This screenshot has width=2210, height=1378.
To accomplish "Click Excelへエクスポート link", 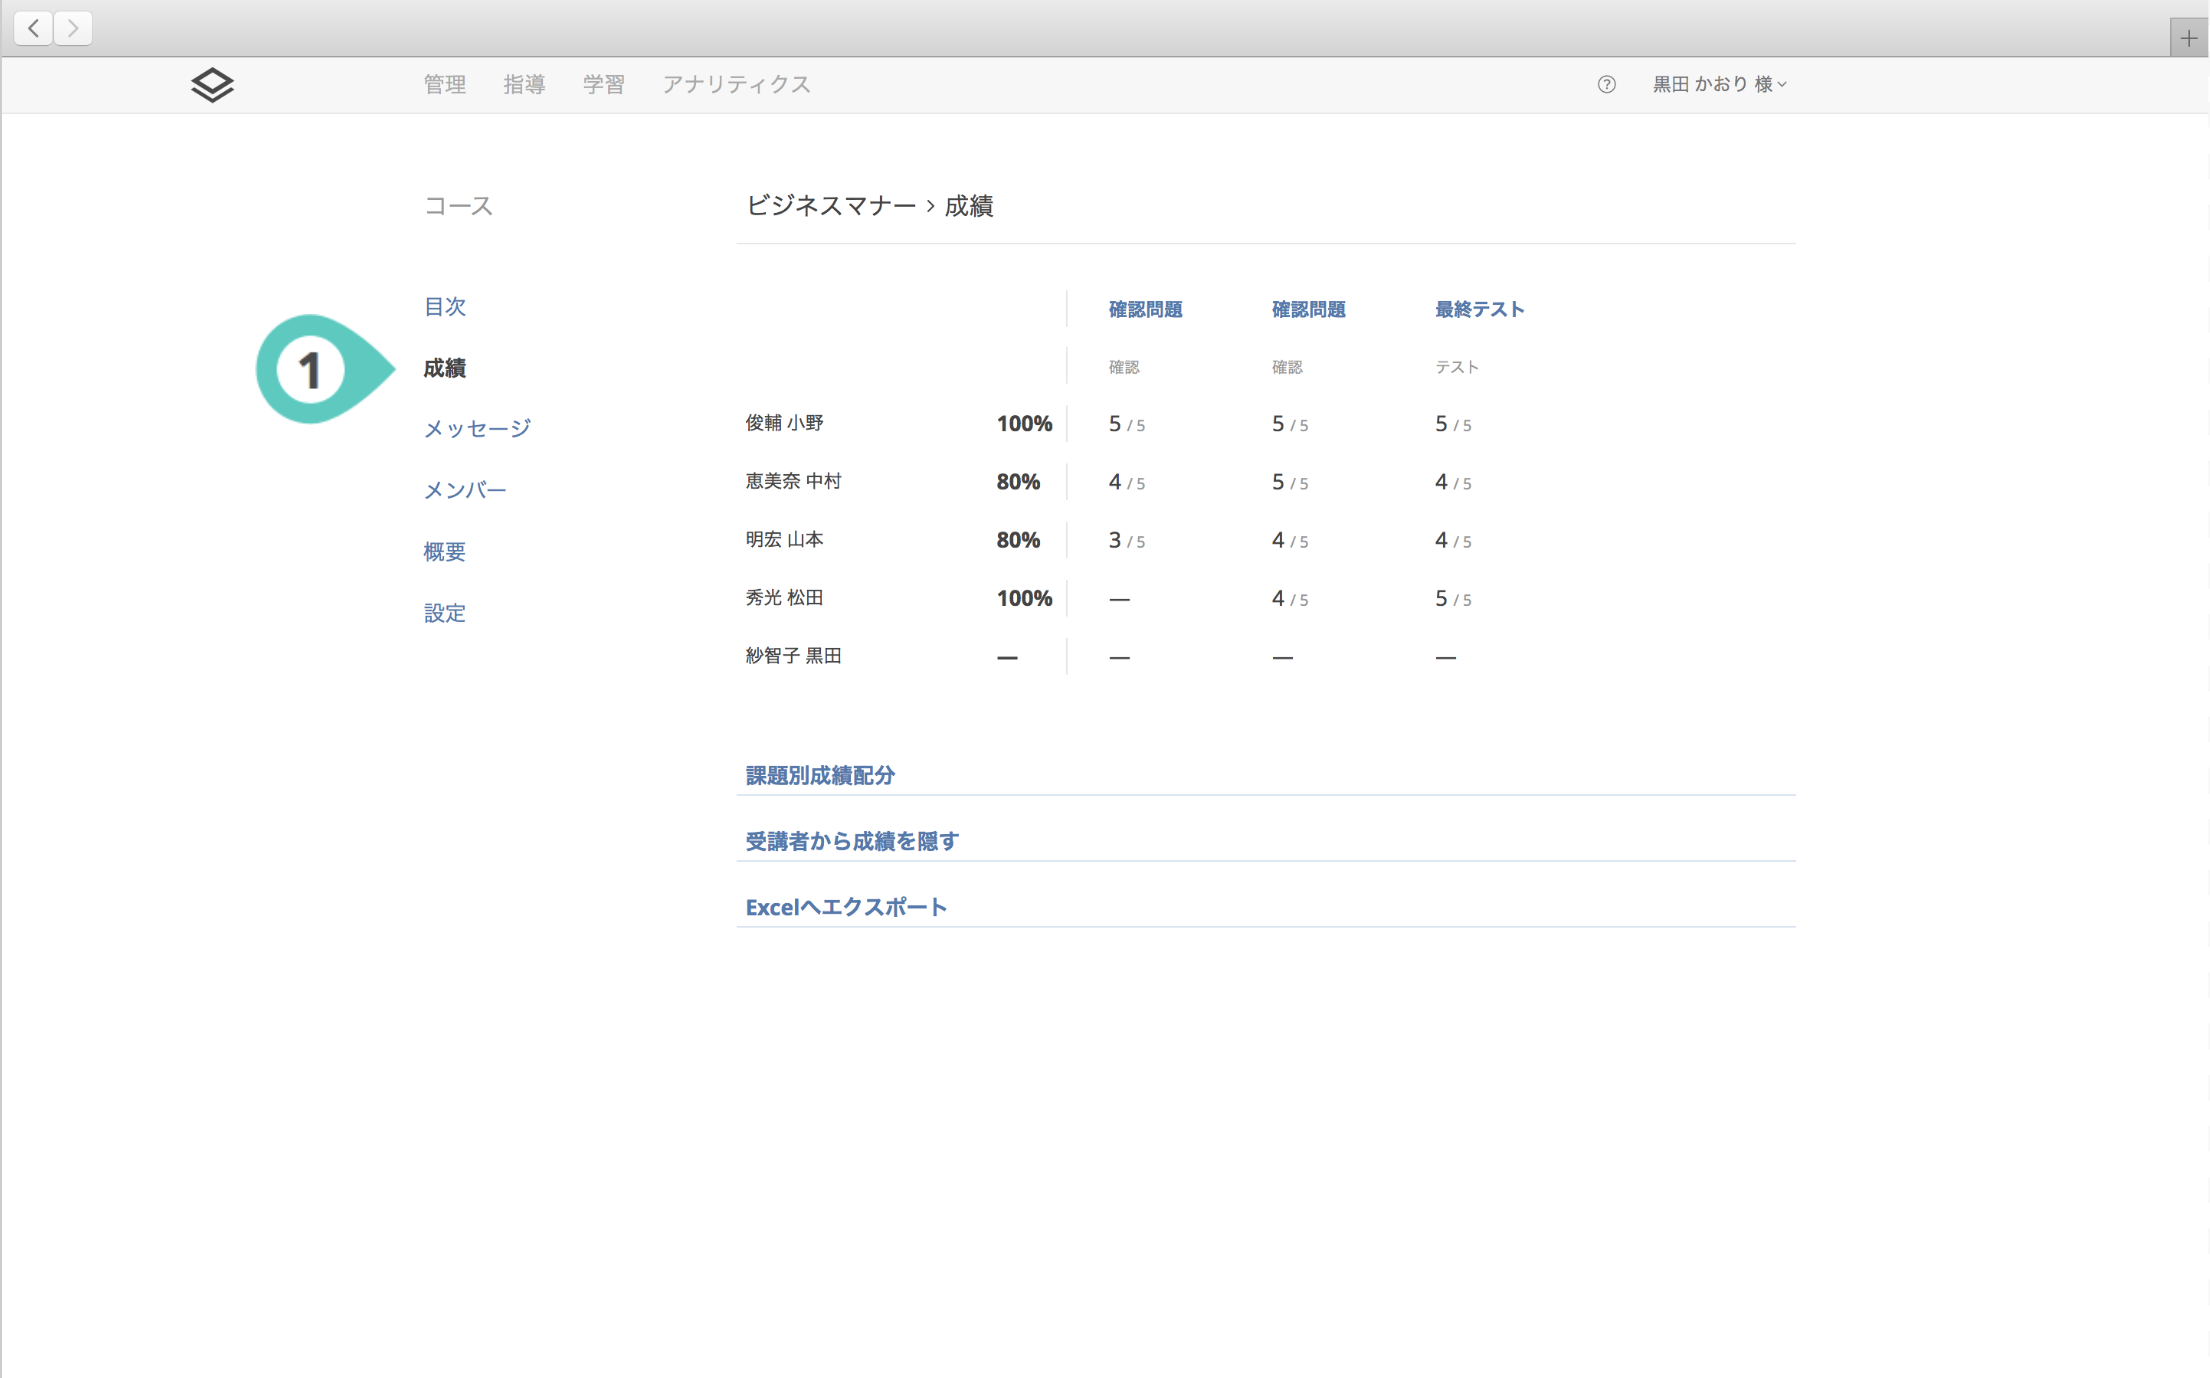I will (846, 907).
